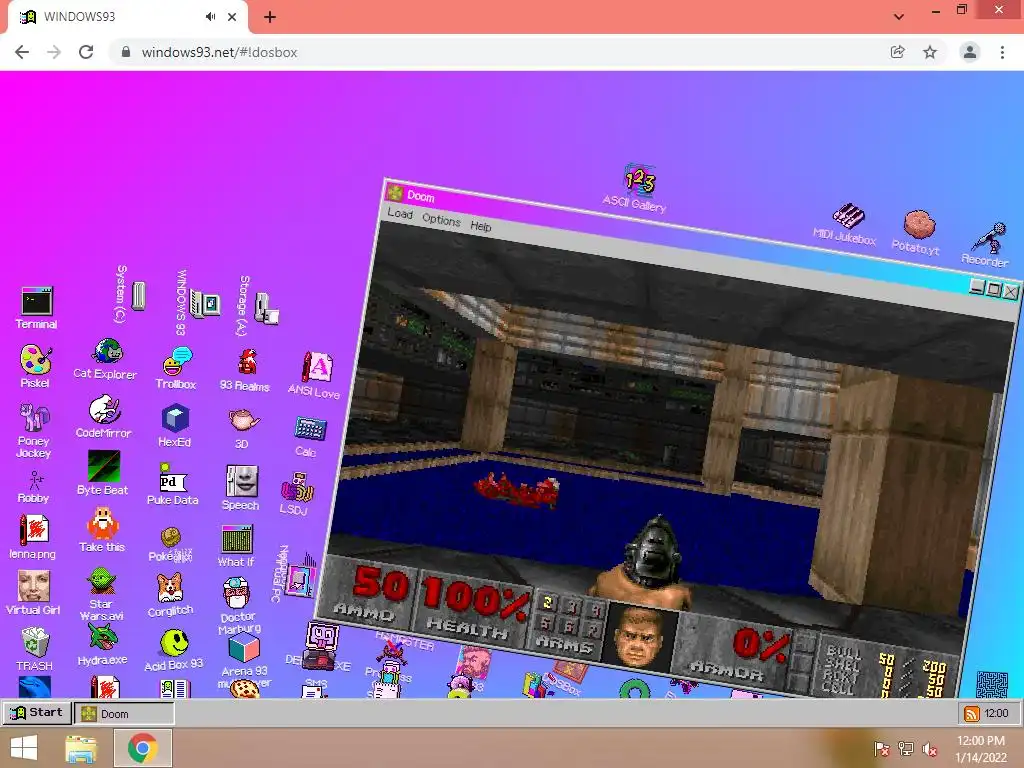Open Chrome three-dot menu
This screenshot has width=1024, height=768.
1002,52
